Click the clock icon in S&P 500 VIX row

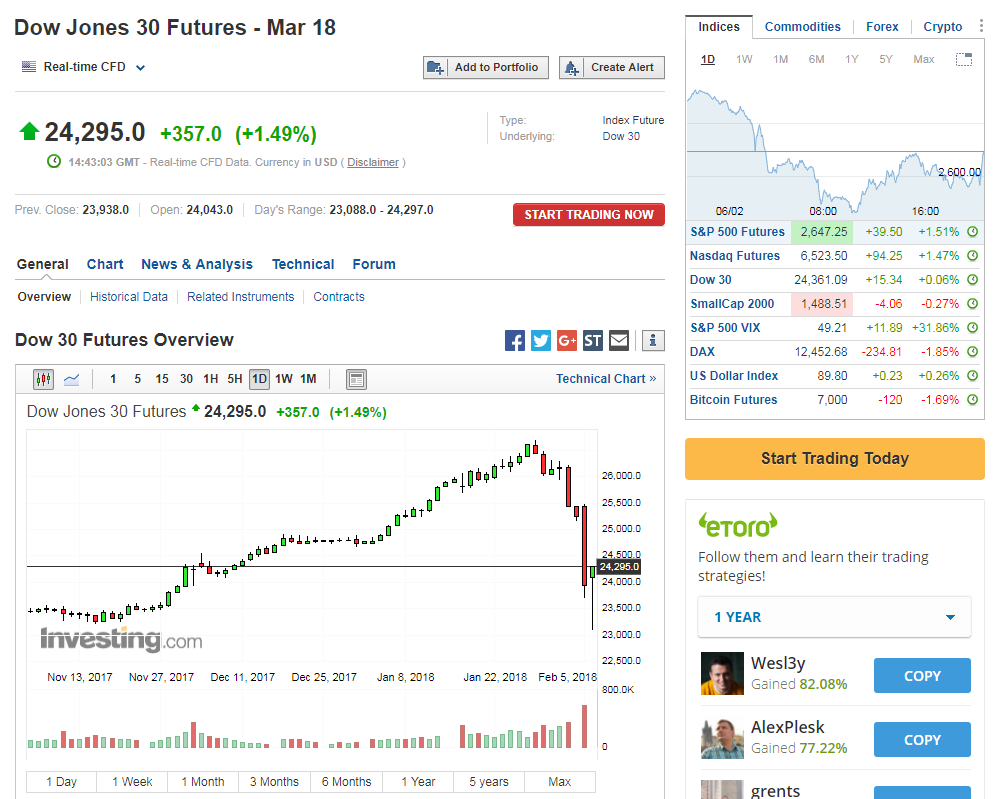tap(972, 328)
